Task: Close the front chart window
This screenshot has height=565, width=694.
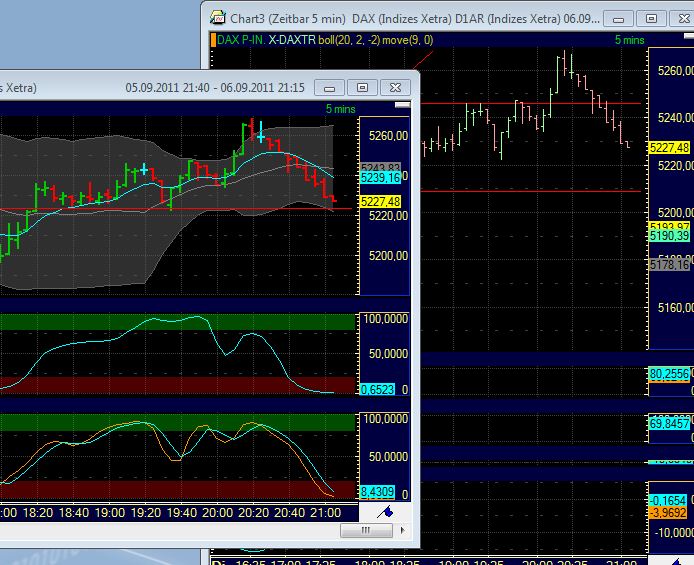Action: click(395, 88)
